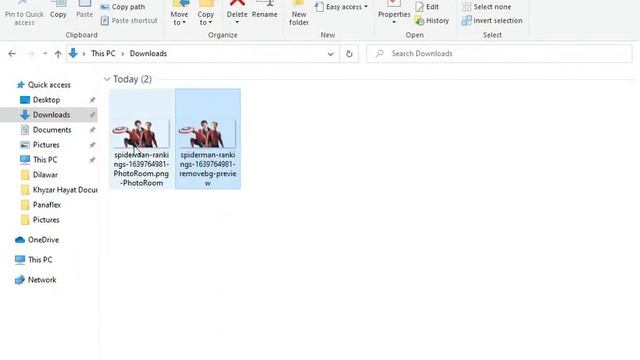The height and width of the screenshot is (360, 640).
Task: Click the Copy ribbon button
Action: pyautogui.click(x=58, y=10)
